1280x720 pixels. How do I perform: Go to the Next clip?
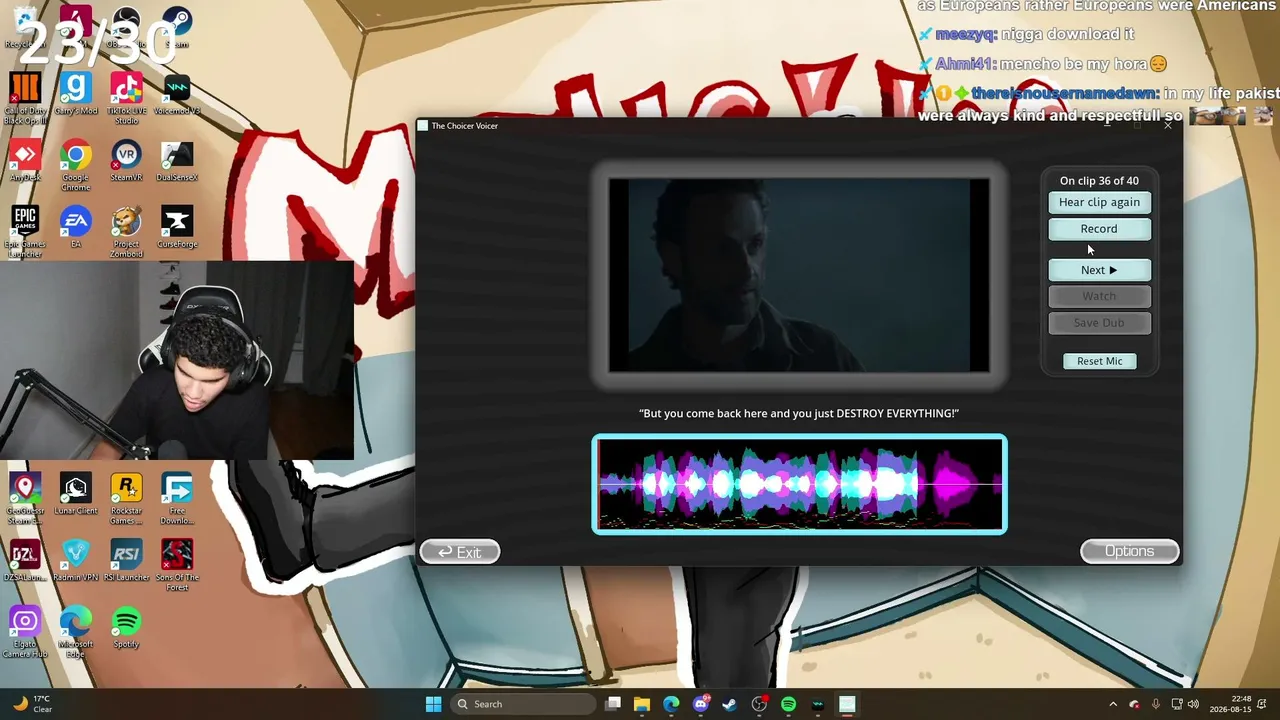click(x=1099, y=270)
